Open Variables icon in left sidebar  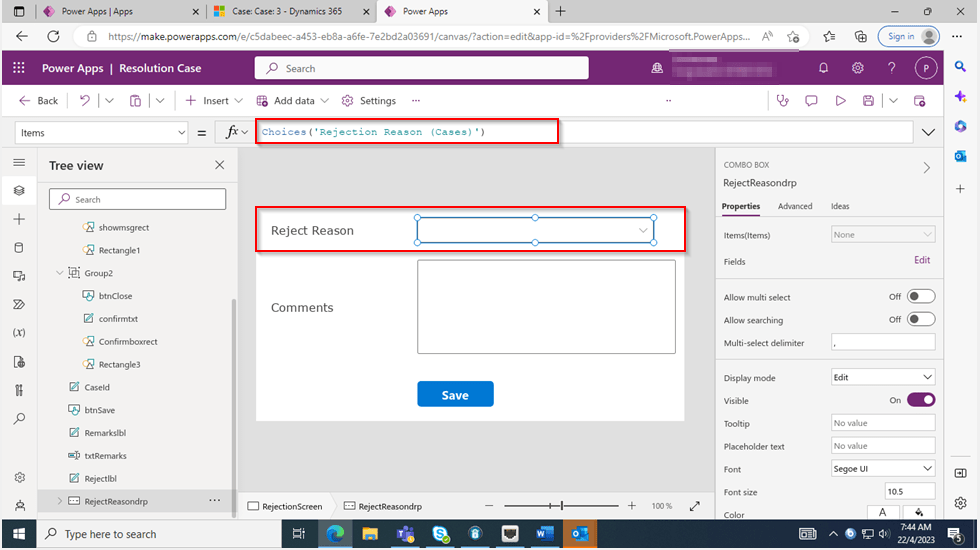19,333
